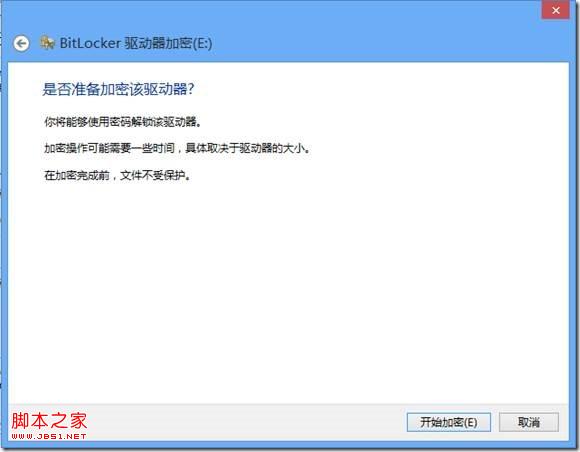Click the line 你将能够使用密码解锁该驱动器
Image resolution: width=580 pixels, height=452 pixels.
(123, 122)
